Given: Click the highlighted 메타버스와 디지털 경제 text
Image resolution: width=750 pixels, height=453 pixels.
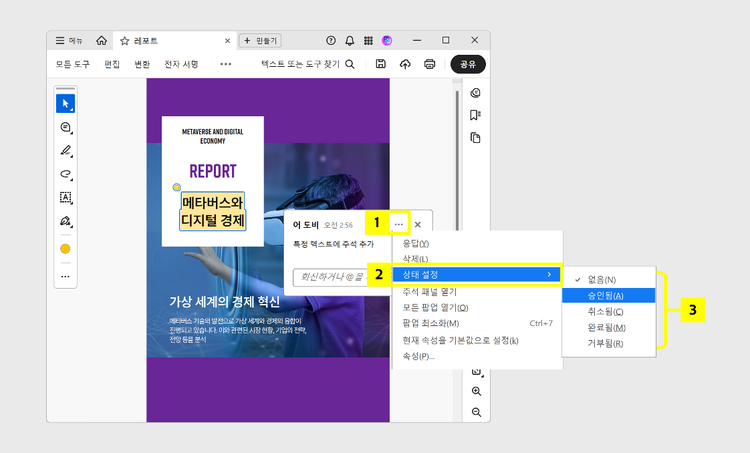Looking at the screenshot, I should (213, 211).
